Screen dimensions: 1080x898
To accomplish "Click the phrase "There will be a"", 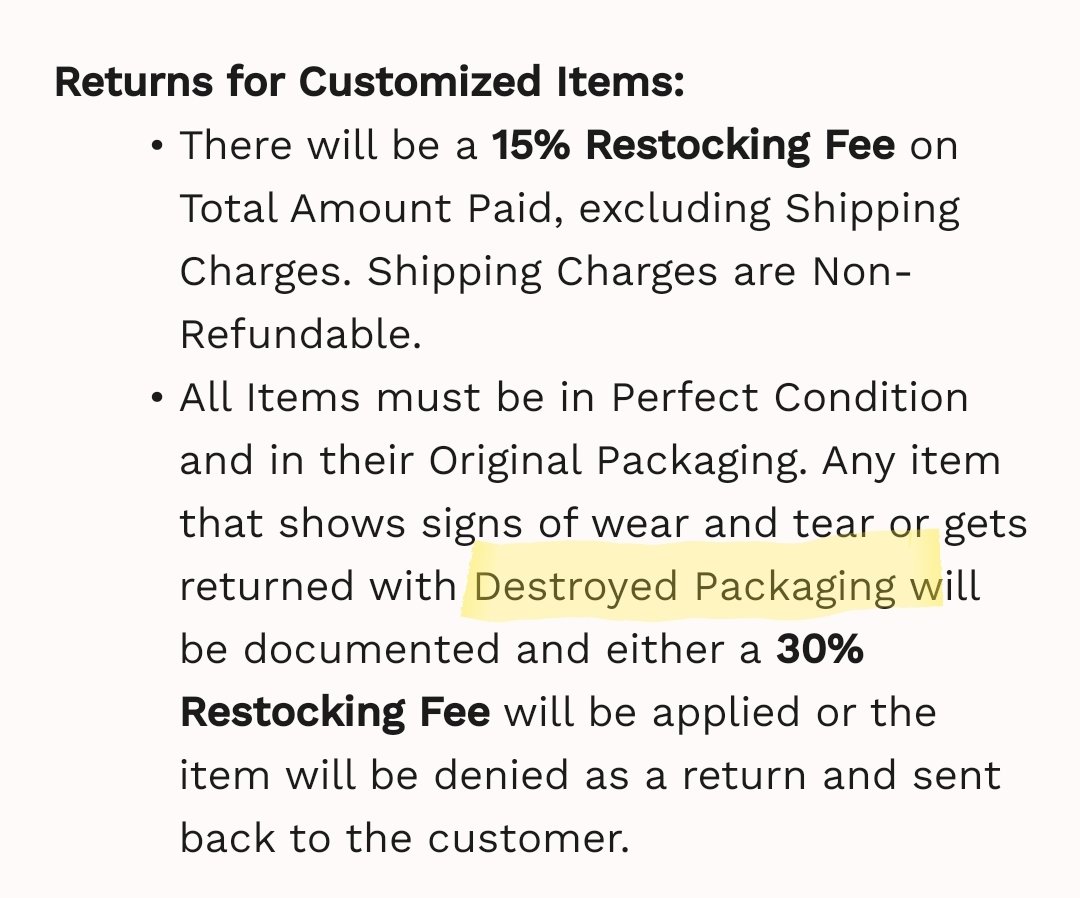I will [329, 145].
